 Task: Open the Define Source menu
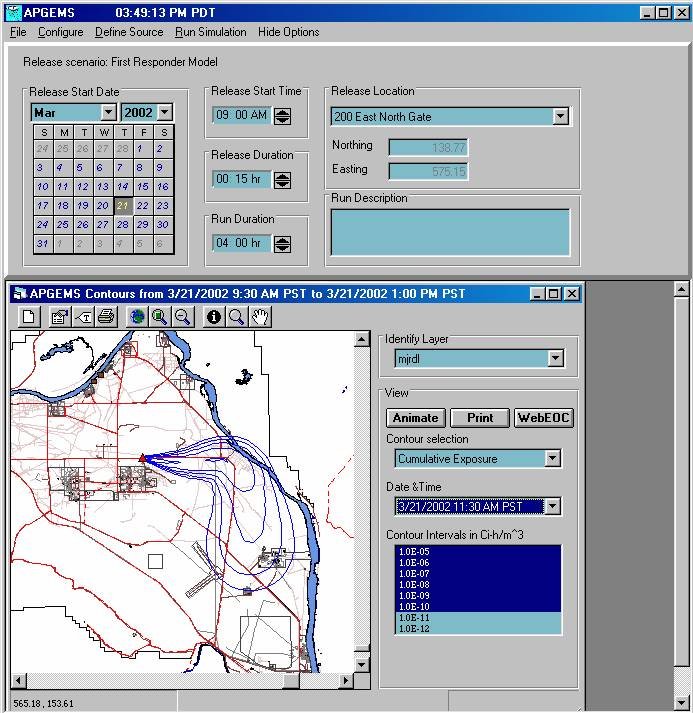pos(129,32)
